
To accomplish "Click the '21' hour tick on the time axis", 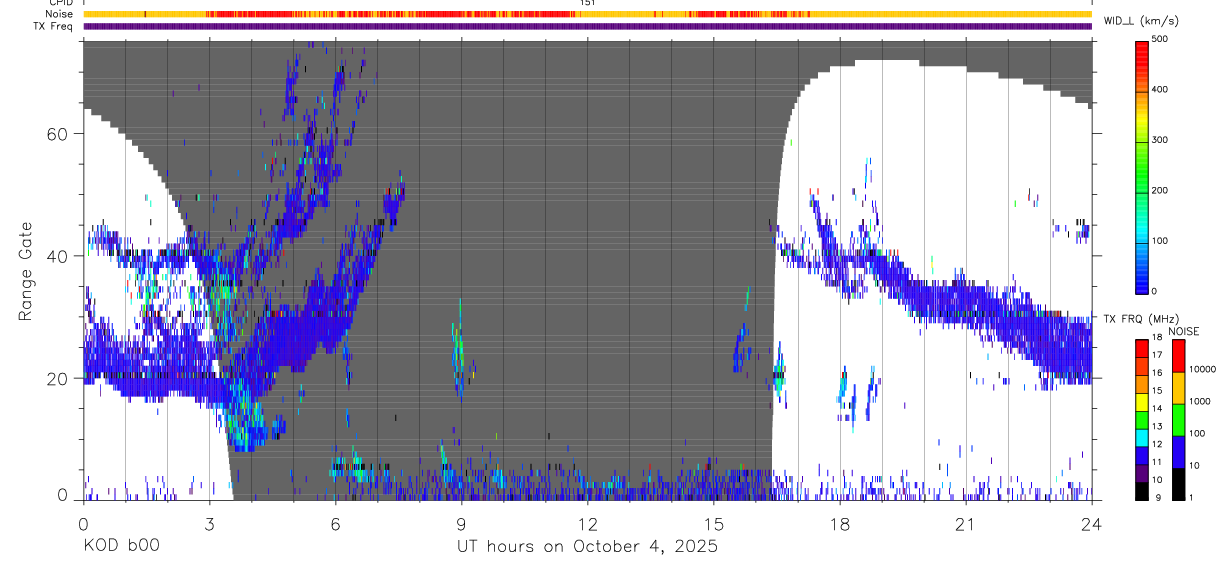I will (x=965, y=524).
